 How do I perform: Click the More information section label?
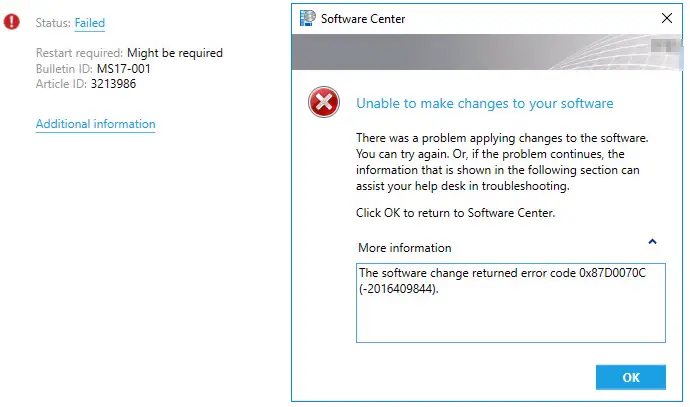point(404,247)
